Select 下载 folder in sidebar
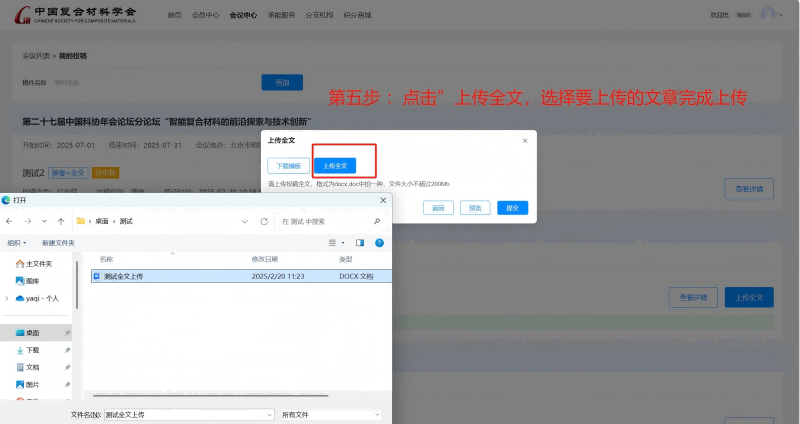This screenshot has width=800, height=424. tap(33, 350)
